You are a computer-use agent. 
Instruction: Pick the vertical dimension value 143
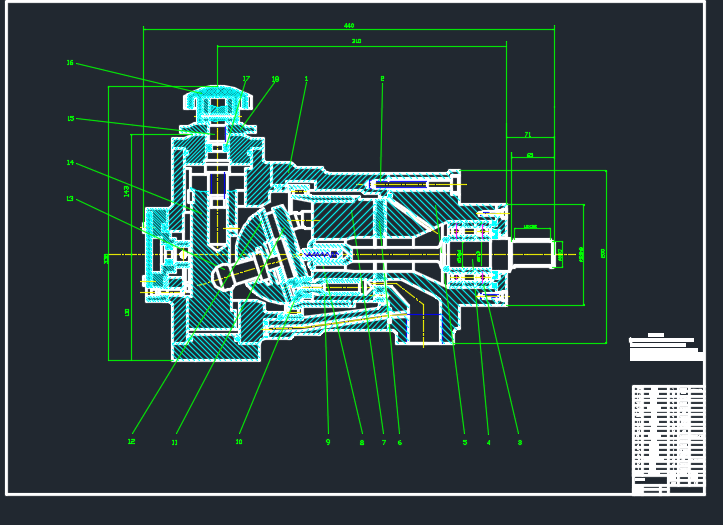point(127,191)
